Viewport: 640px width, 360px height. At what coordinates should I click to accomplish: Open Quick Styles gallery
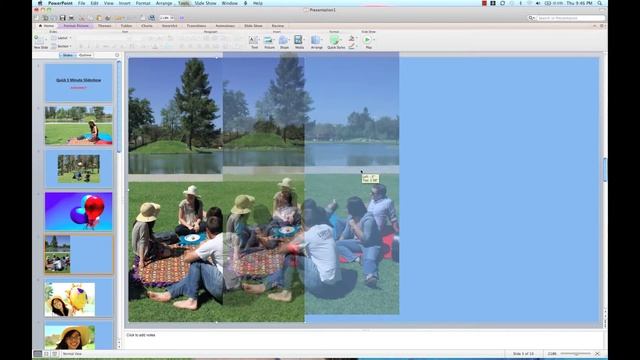pos(336,42)
